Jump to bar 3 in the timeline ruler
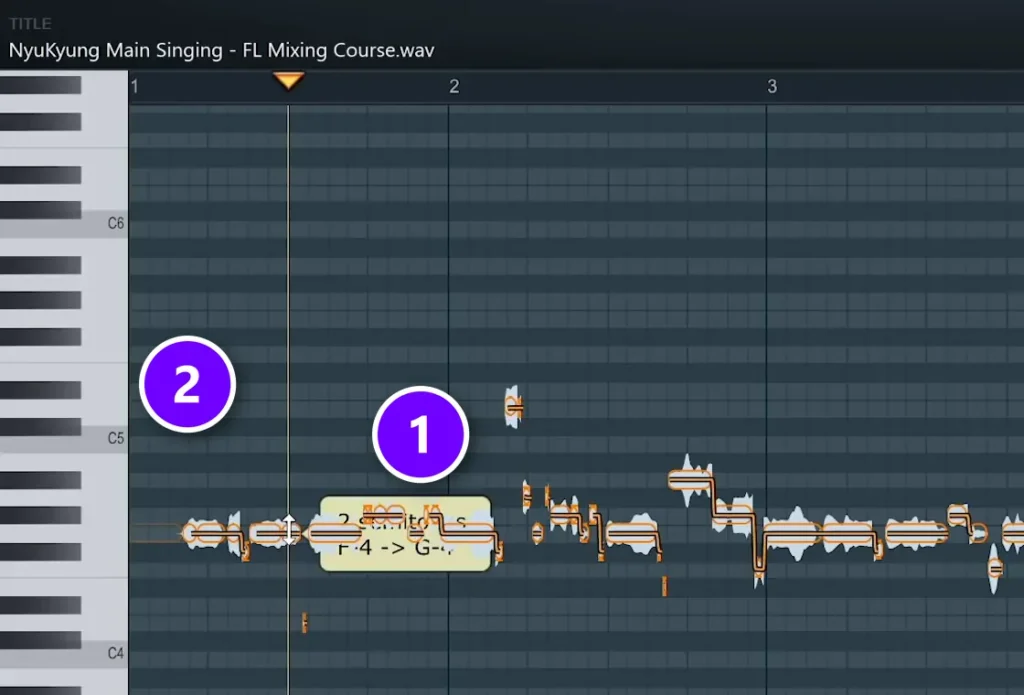This screenshot has width=1024, height=695. pyautogui.click(x=772, y=86)
